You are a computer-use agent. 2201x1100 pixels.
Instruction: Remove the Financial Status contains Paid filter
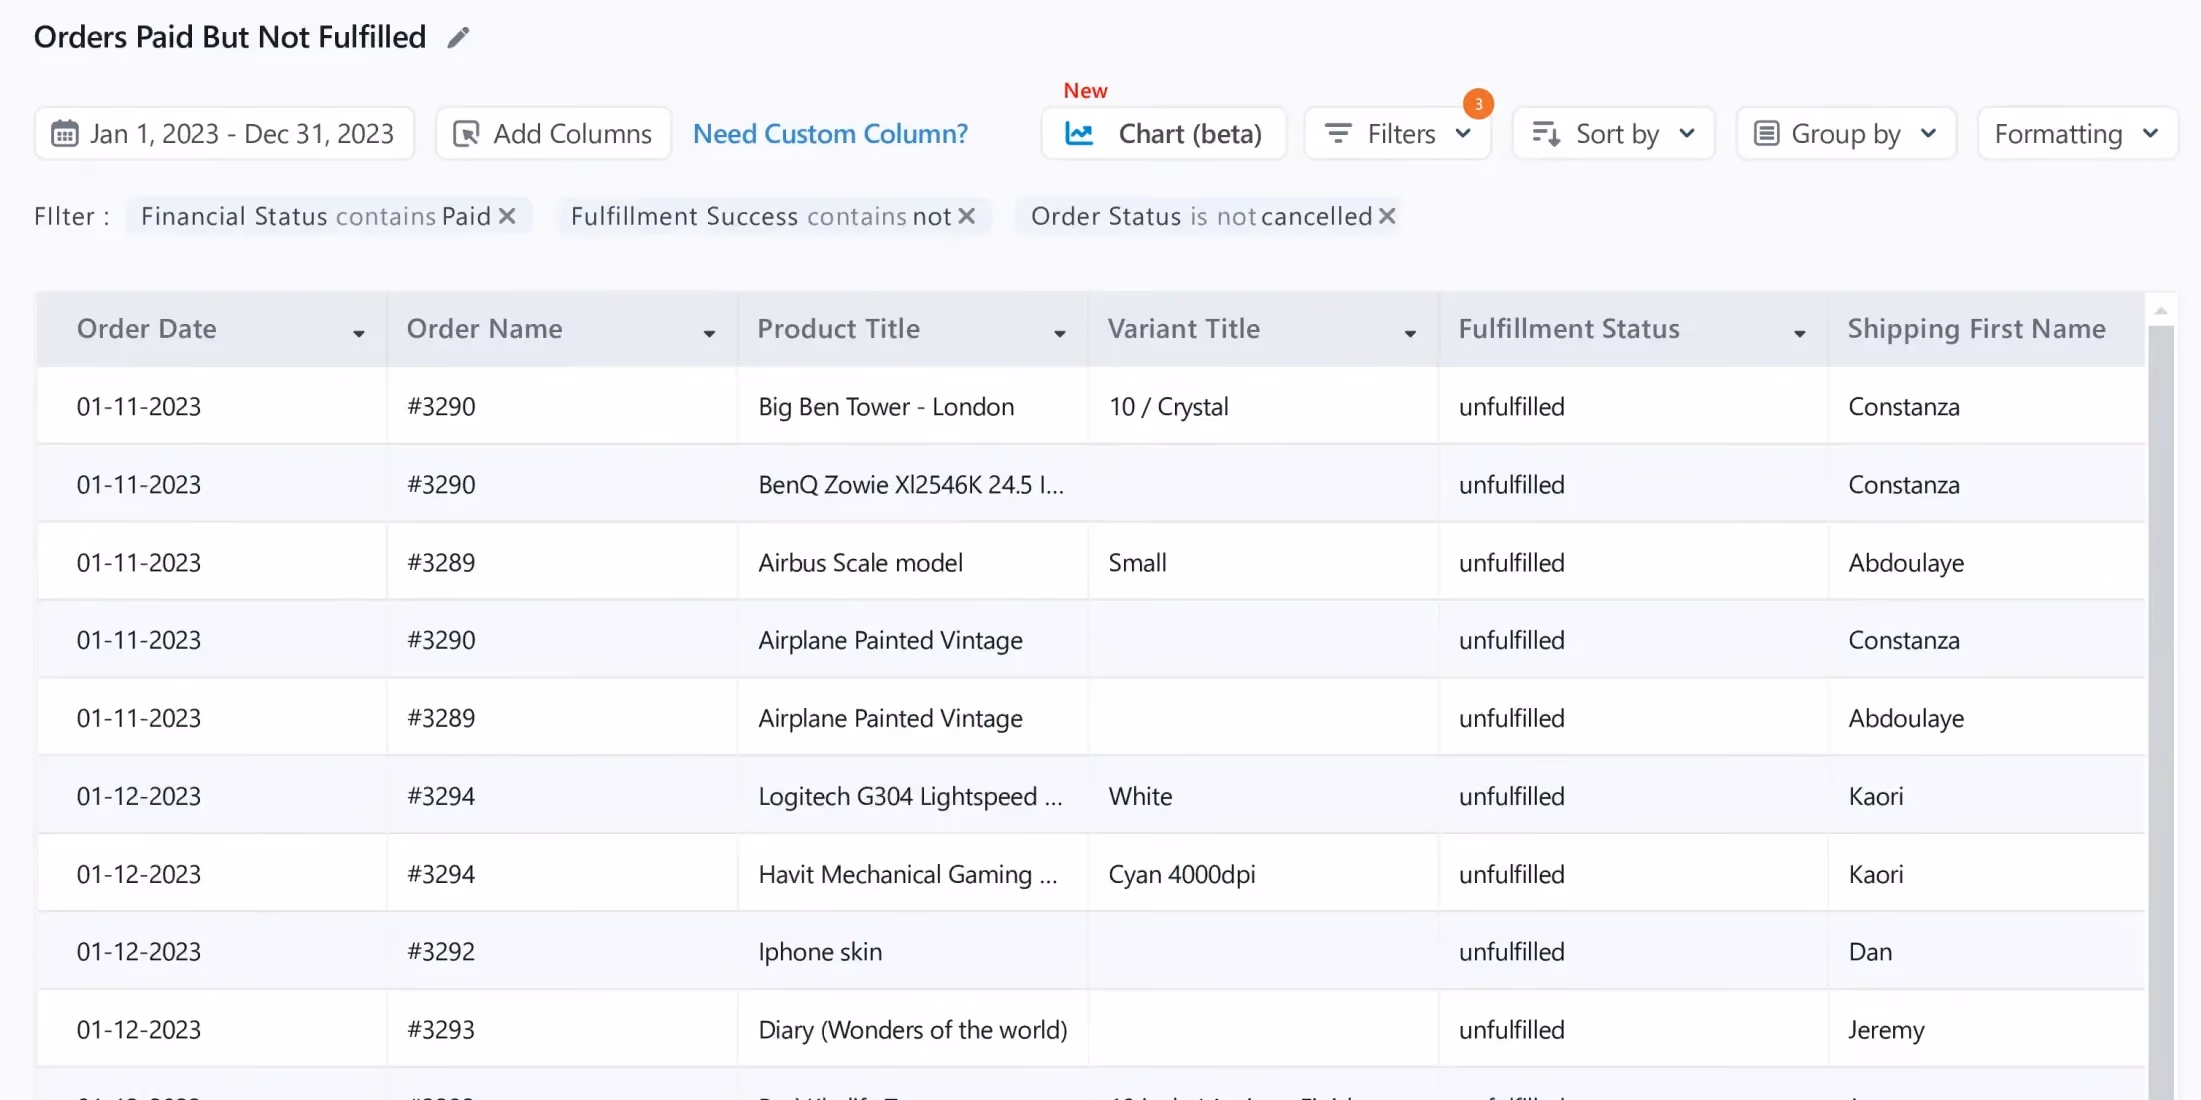[x=507, y=216]
